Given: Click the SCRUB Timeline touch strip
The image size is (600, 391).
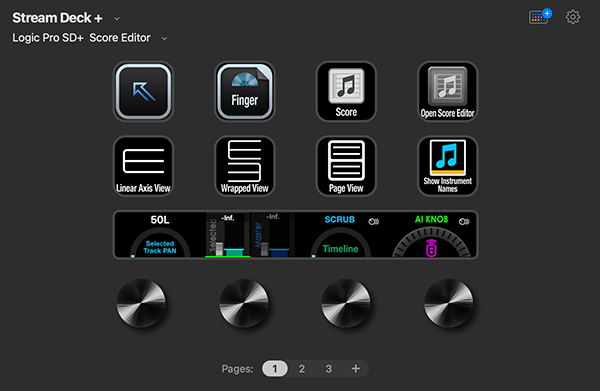Looking at the screenshot, I should click(x=341, y=235).
